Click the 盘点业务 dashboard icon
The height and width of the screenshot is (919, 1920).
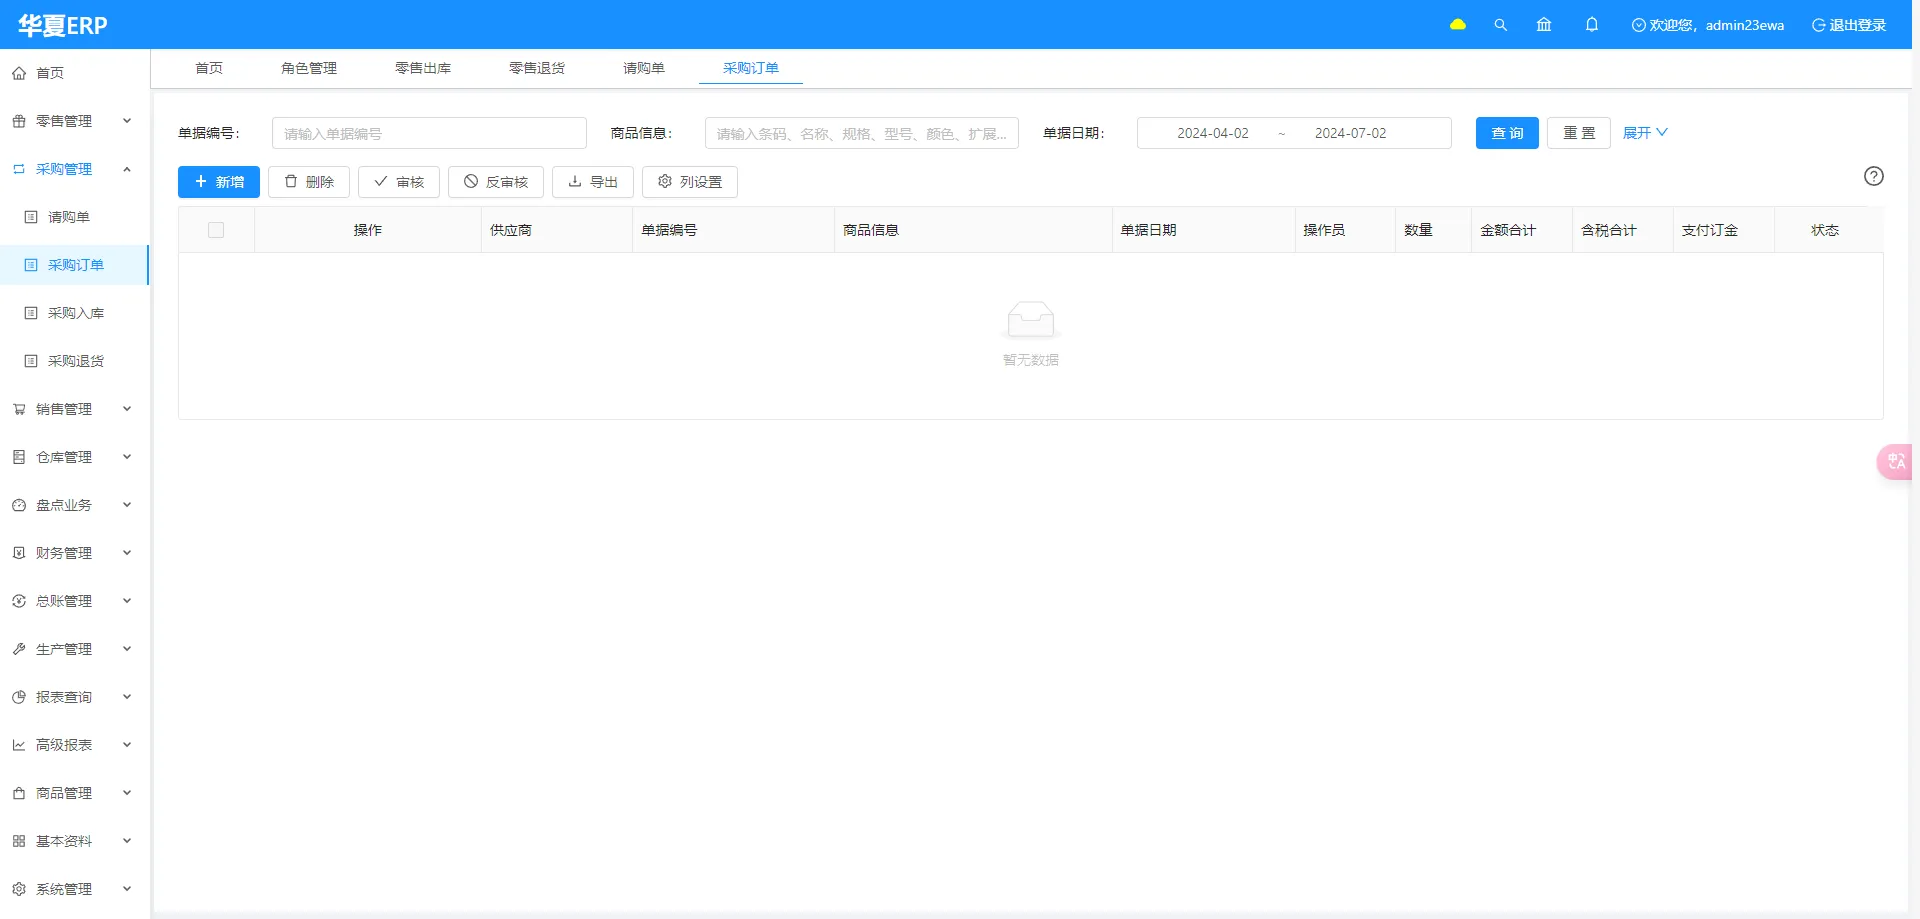tap(19, 505)
